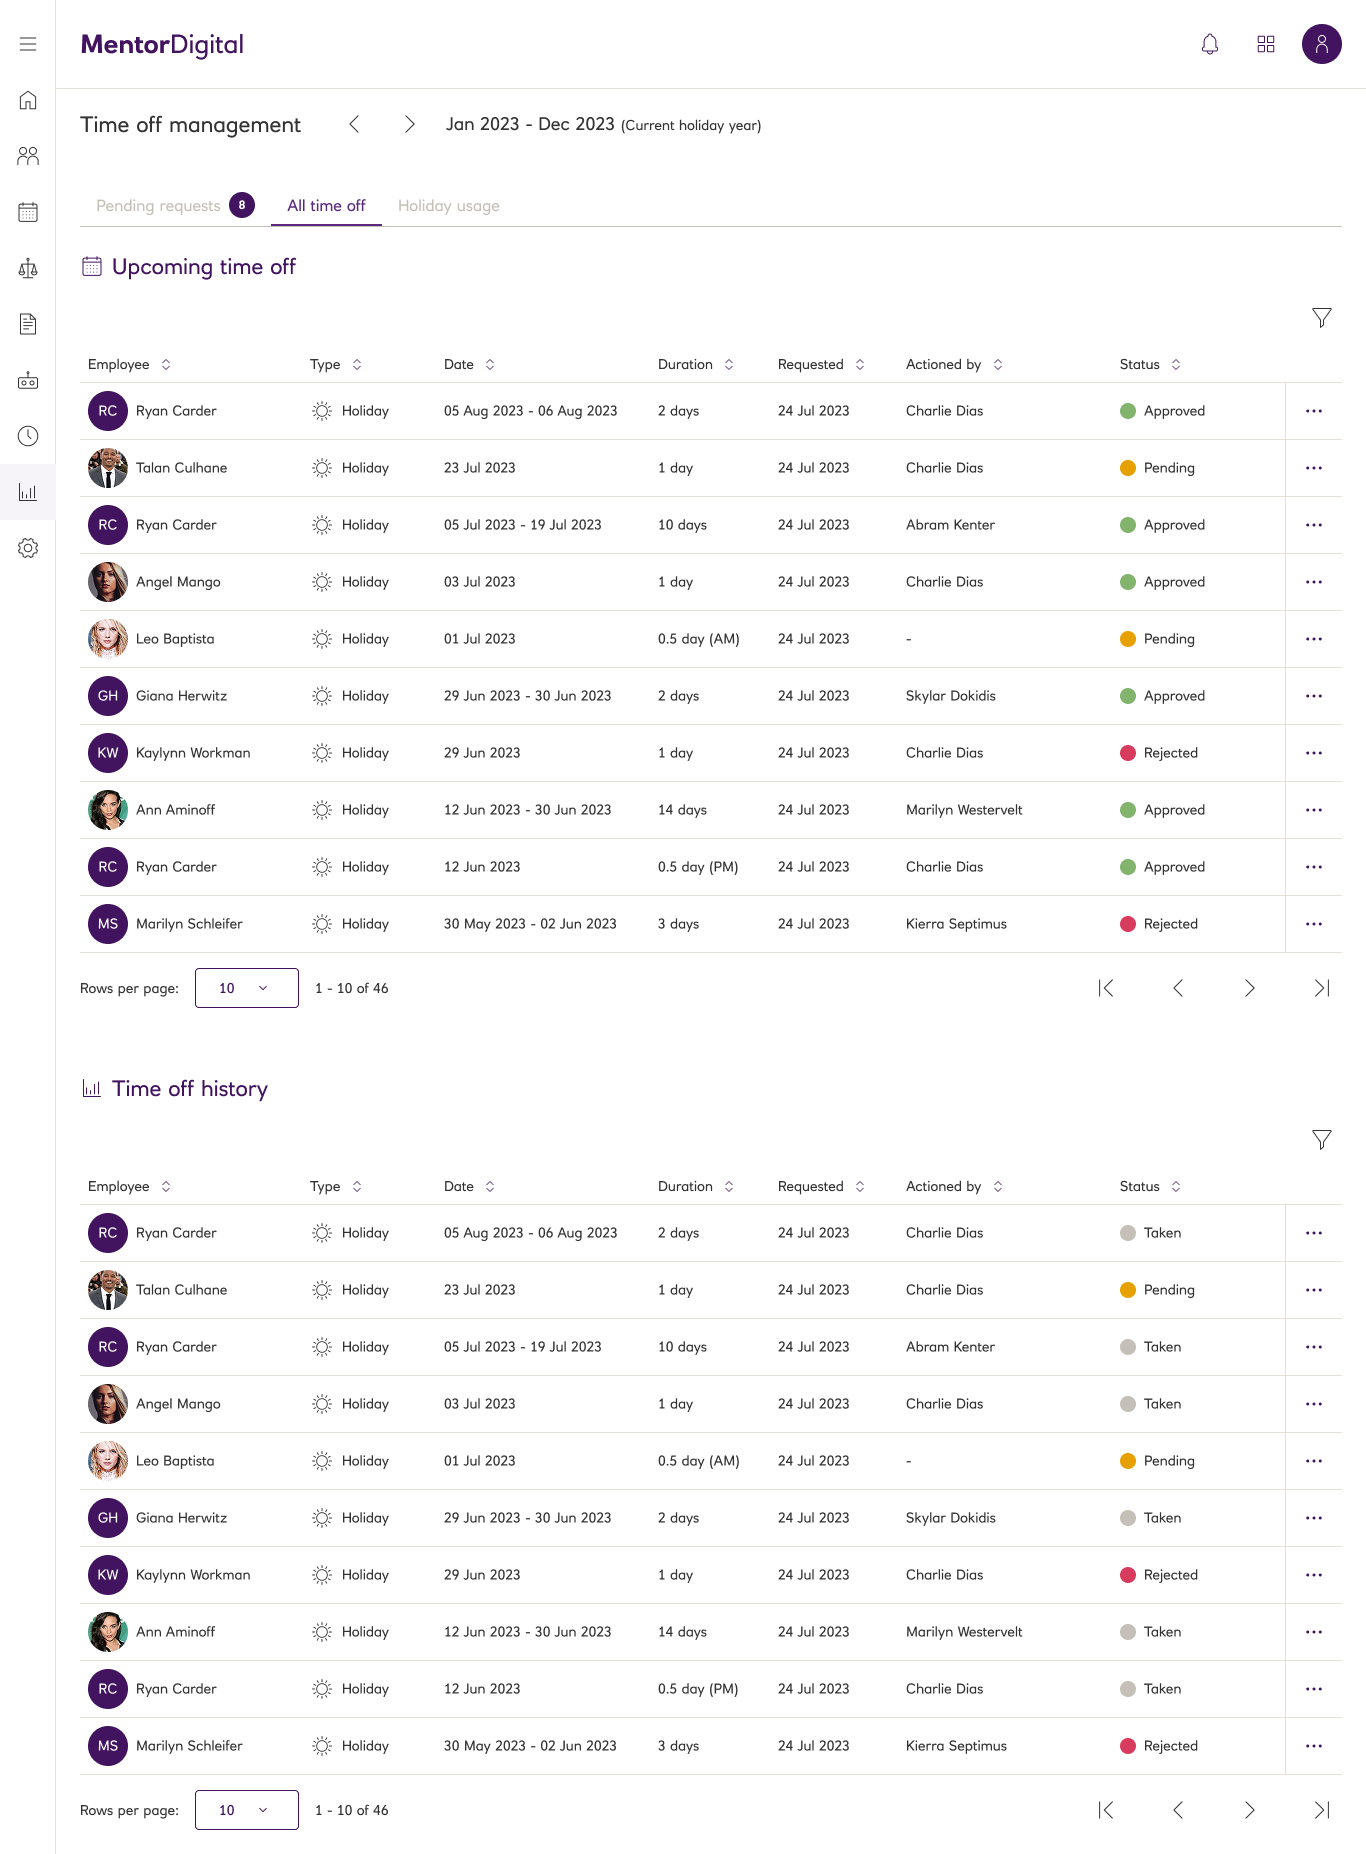This screenshot has width=1366, height=1854.
Task: Switch to Holiday usage tab
Action: [x=449, y=205]
